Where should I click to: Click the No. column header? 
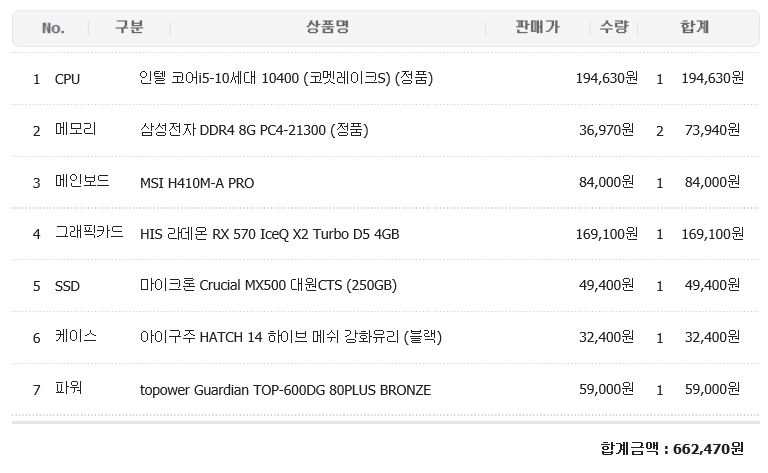[53, 28]
